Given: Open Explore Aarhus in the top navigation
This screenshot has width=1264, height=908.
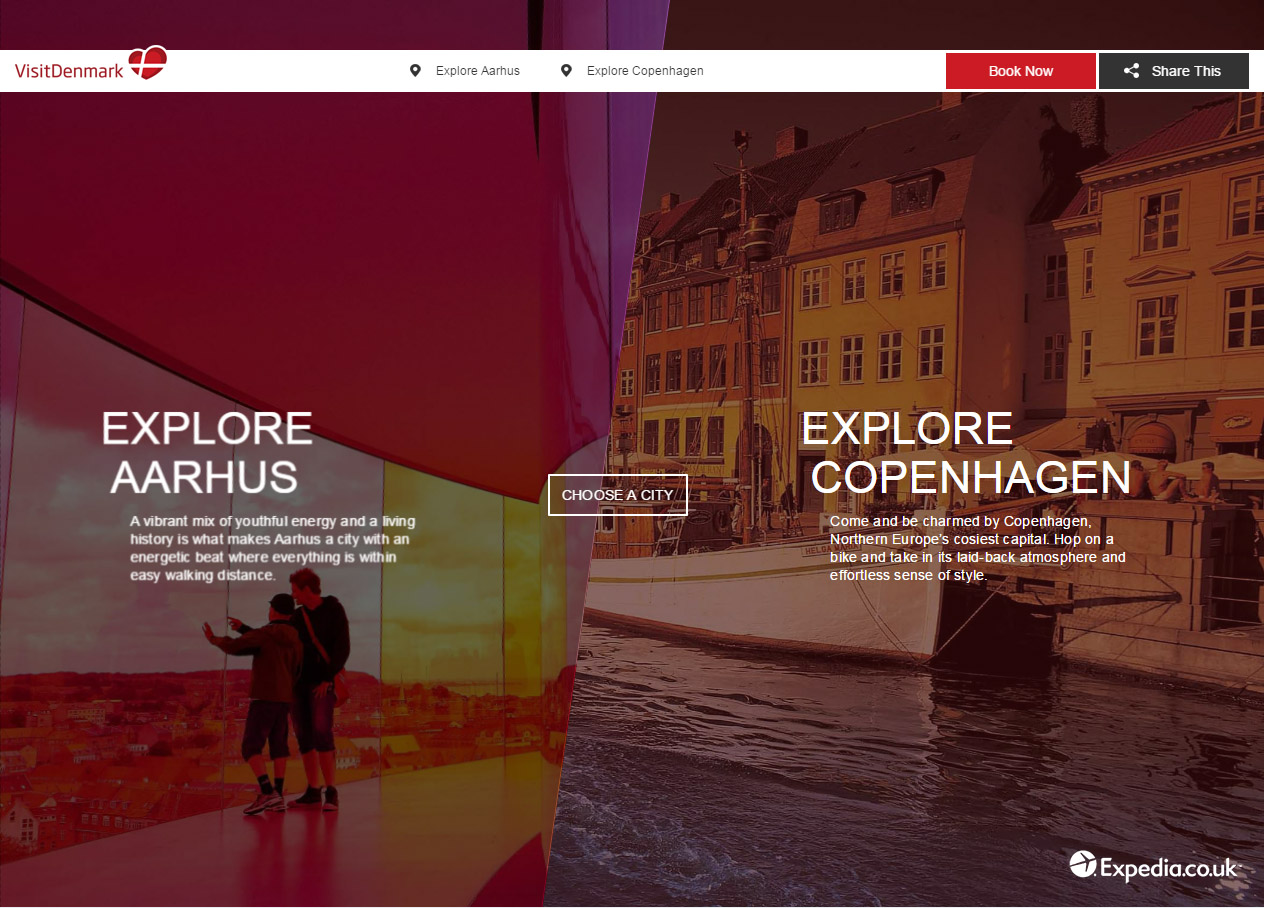Looking at the screenshot, I should 478,71.
